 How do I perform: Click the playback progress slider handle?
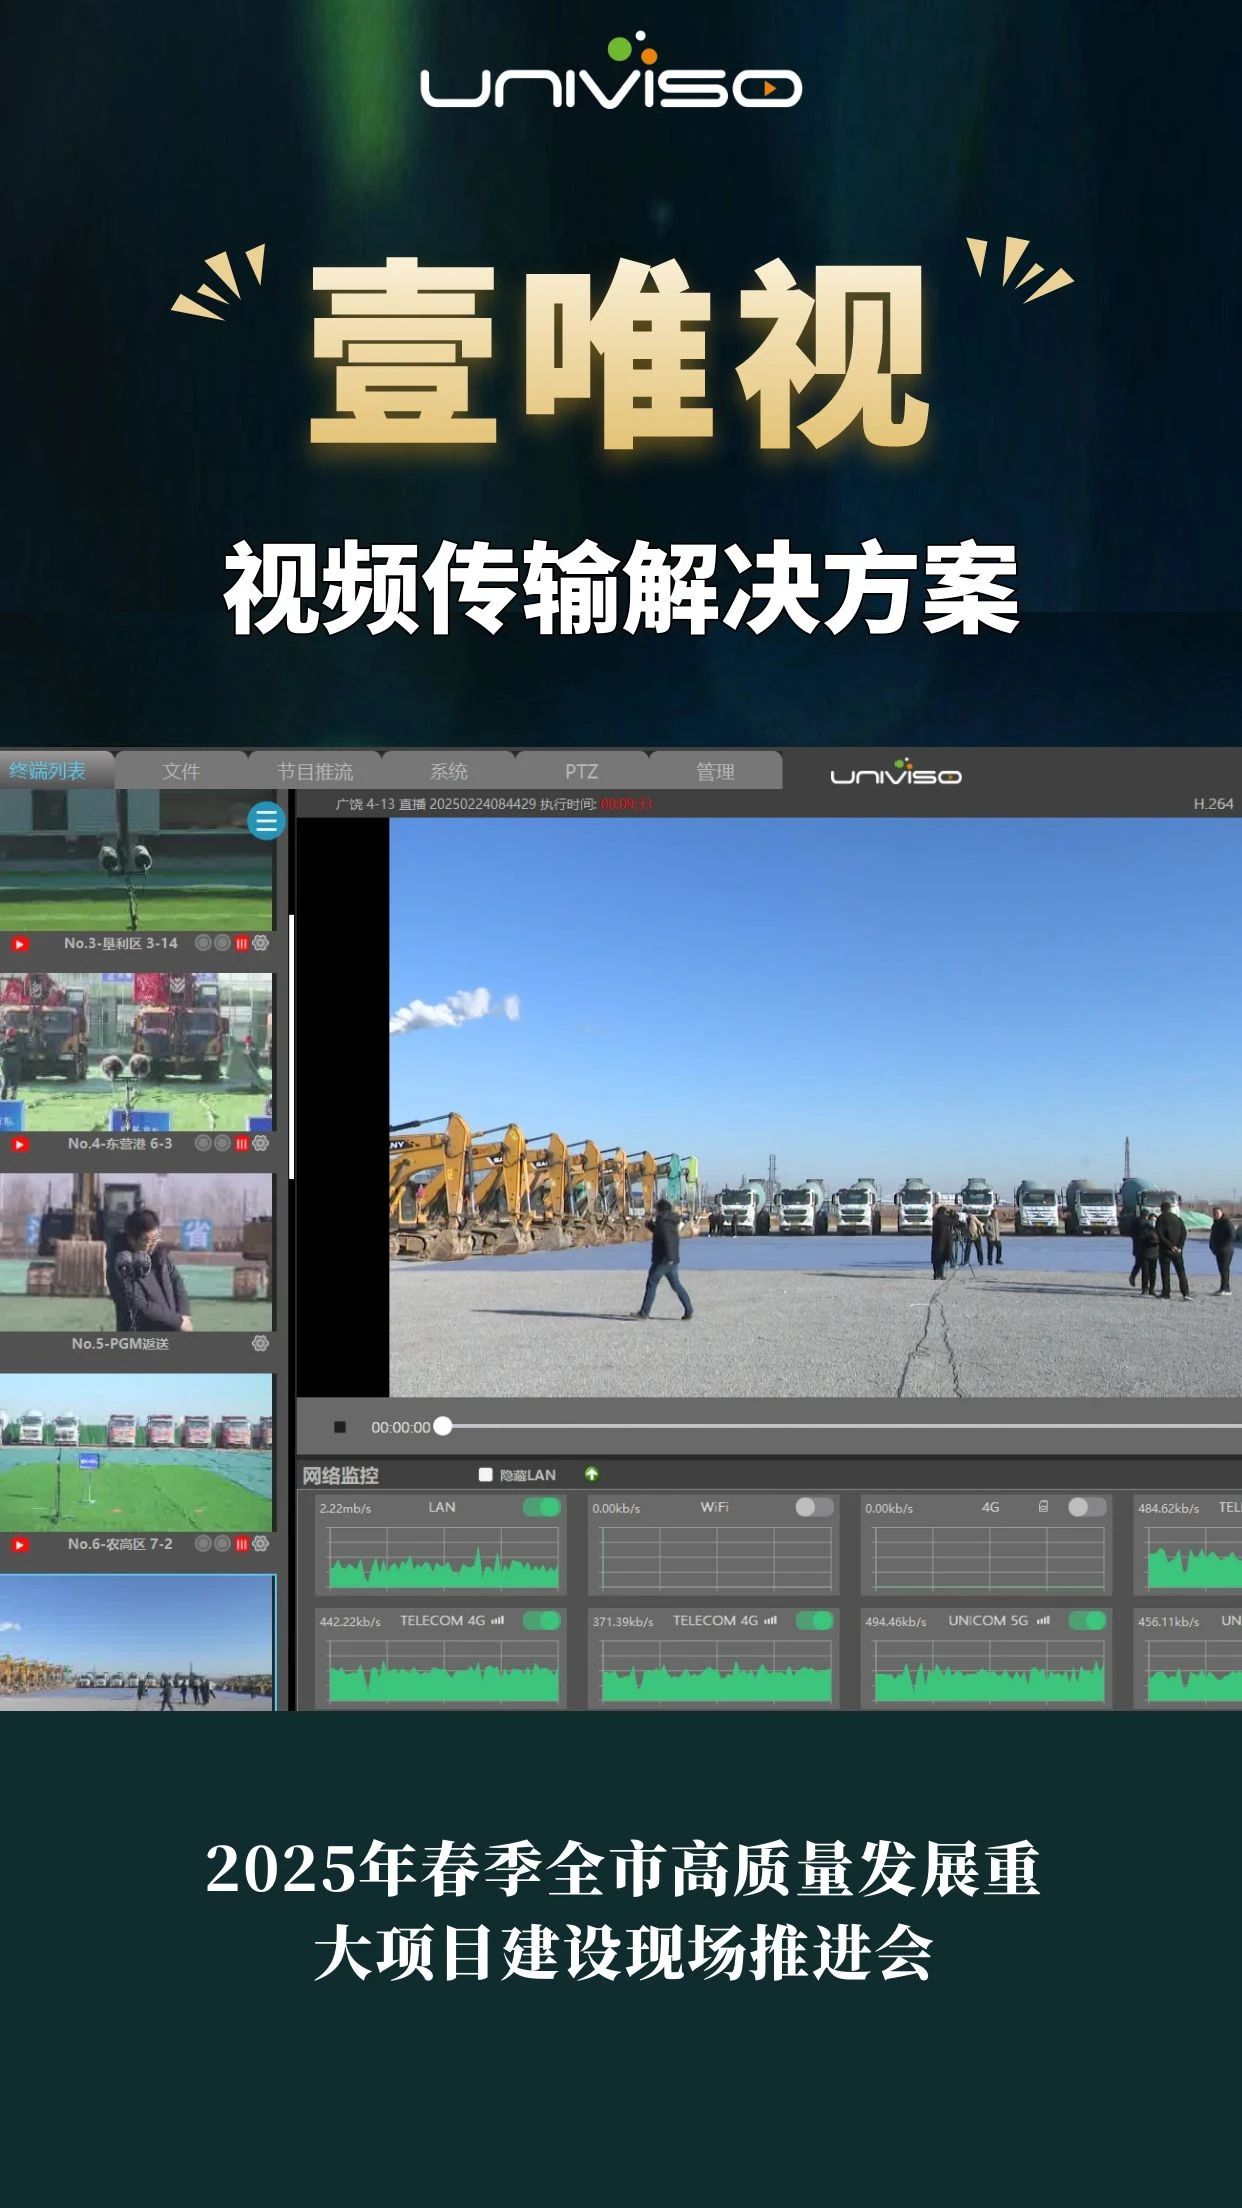click(443, 1426)
